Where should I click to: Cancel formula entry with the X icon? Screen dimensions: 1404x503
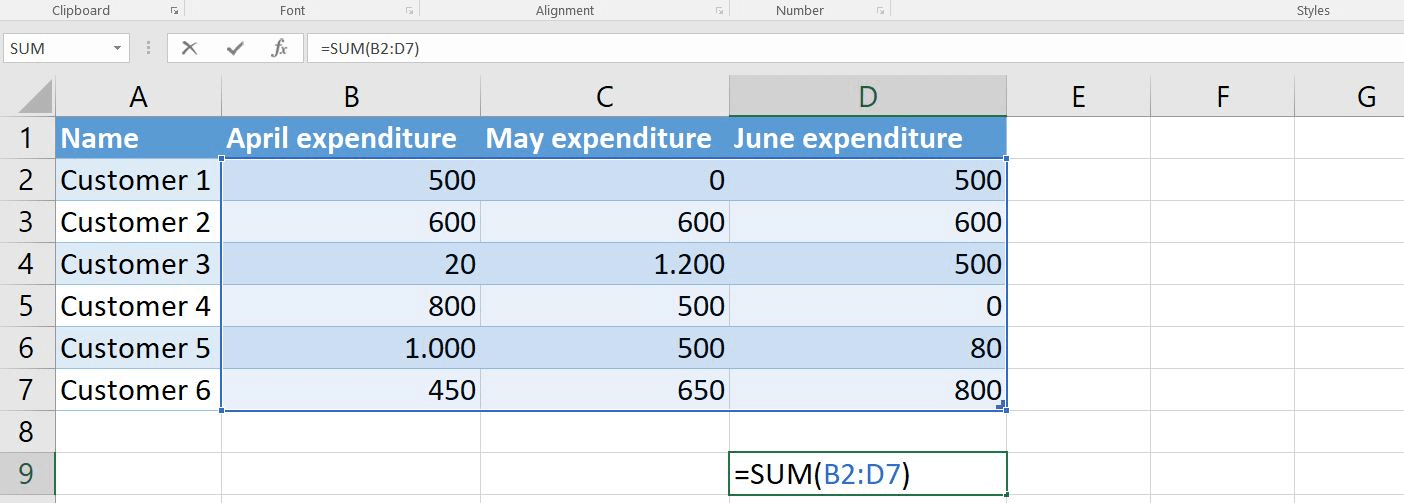pyautogui.click(x=189, y=48)
